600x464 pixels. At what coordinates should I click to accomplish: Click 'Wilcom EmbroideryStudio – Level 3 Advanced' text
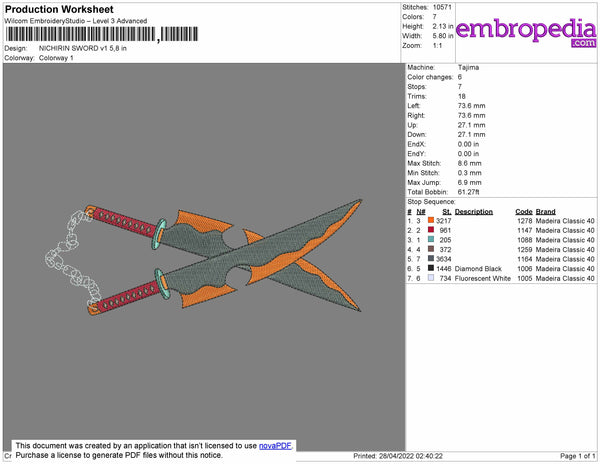[75, 21]
